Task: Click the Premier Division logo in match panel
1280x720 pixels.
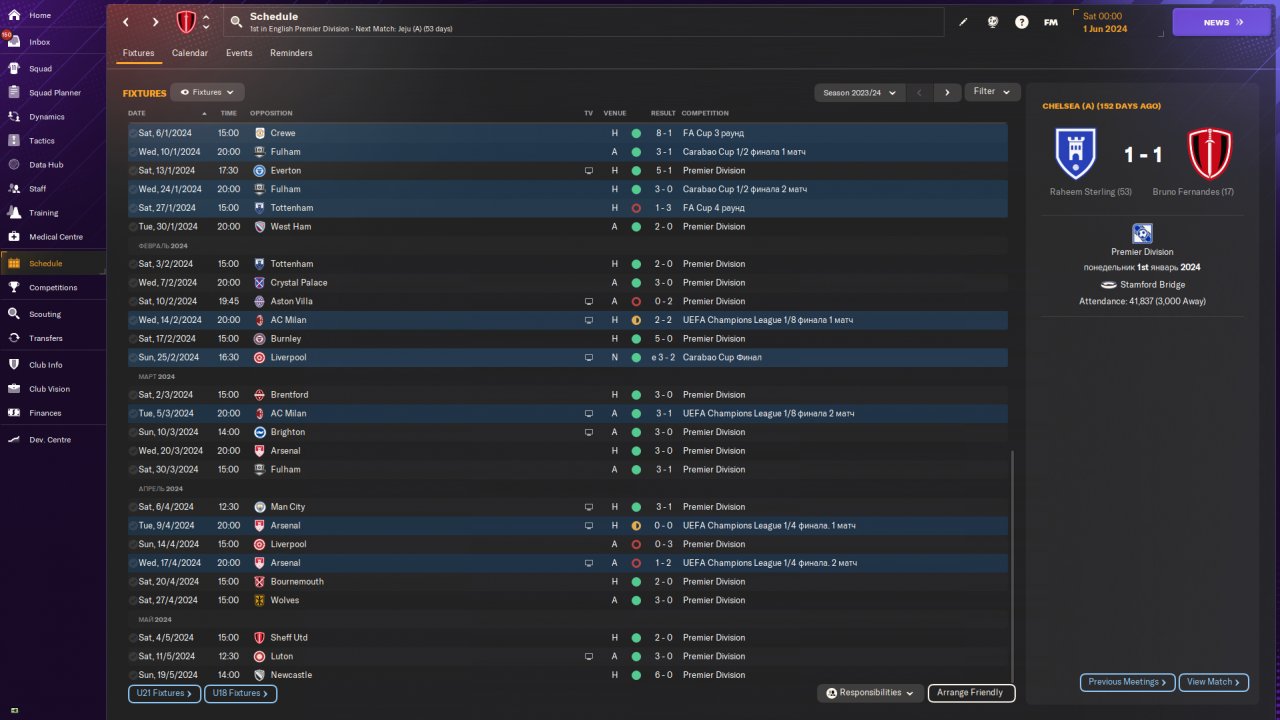Action: click(x=1142, y=234)
